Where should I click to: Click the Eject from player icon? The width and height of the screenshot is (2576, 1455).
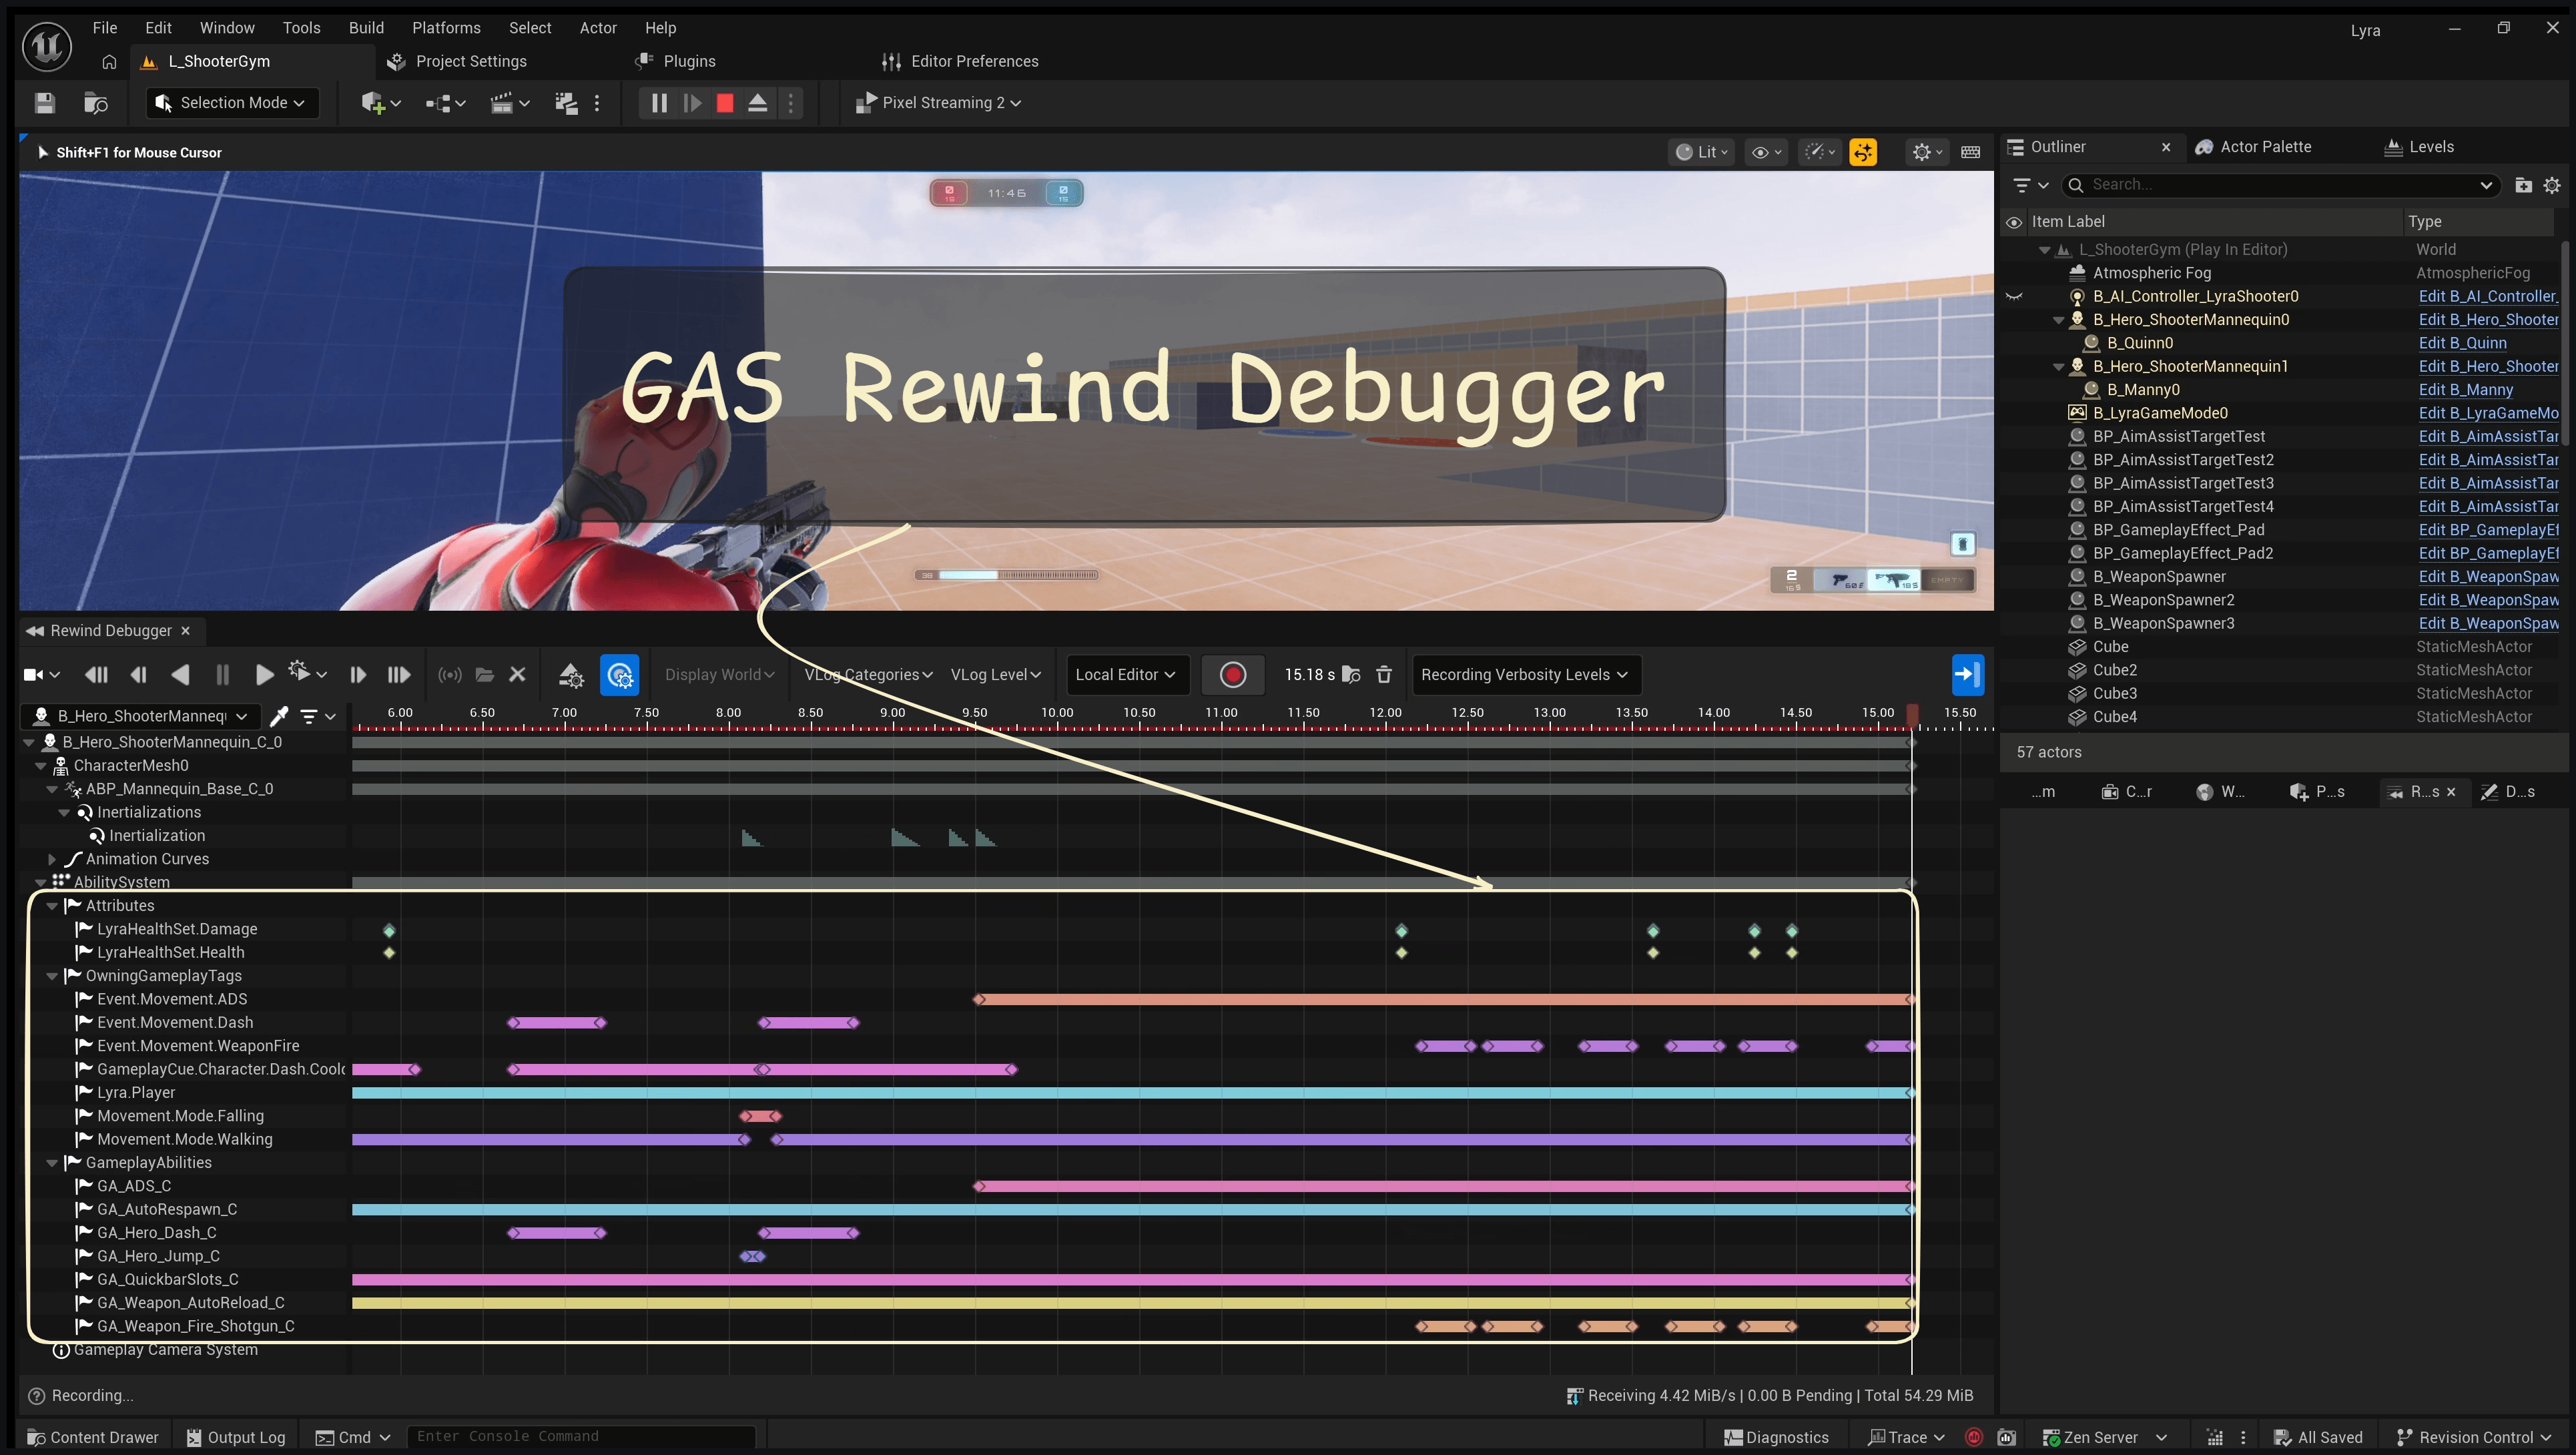pyautogui.click(x=758, y=103)
